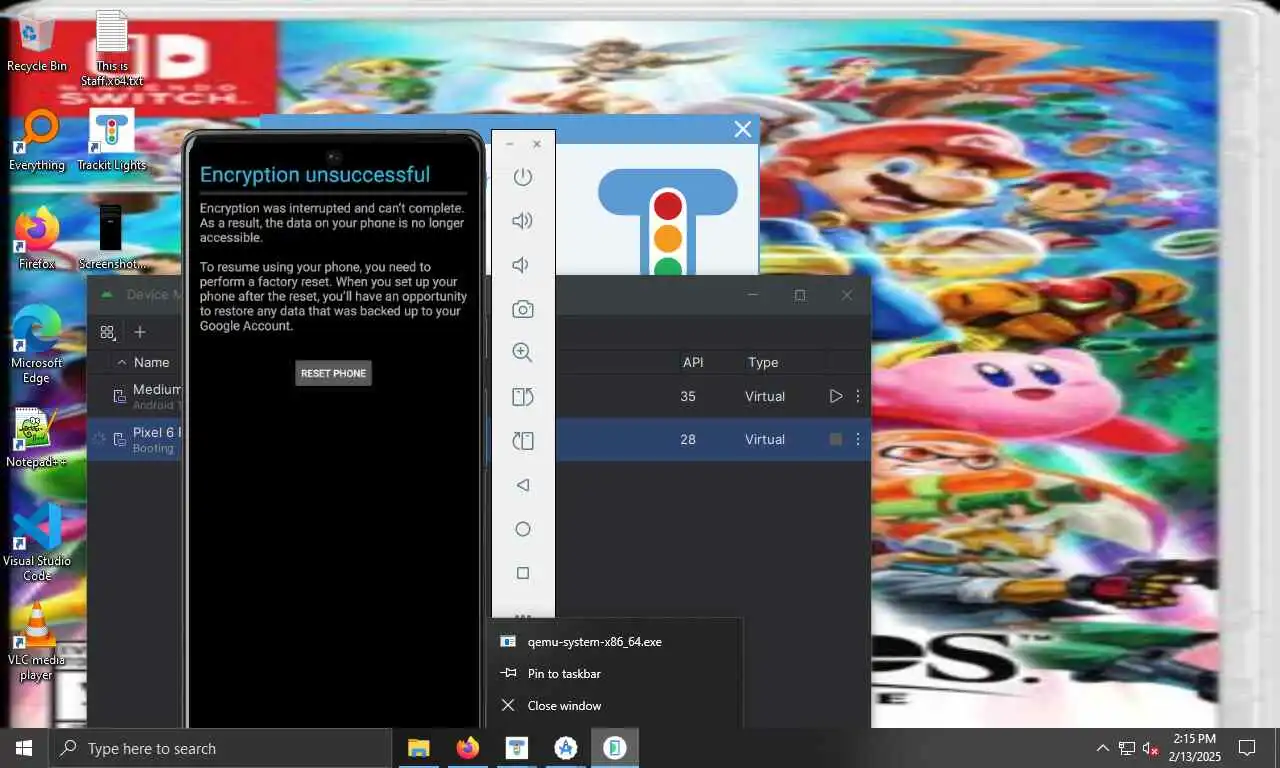This screenshot has width=1280, height=768.
Task: Click the emulator power button icon
Action: [522, 177]
